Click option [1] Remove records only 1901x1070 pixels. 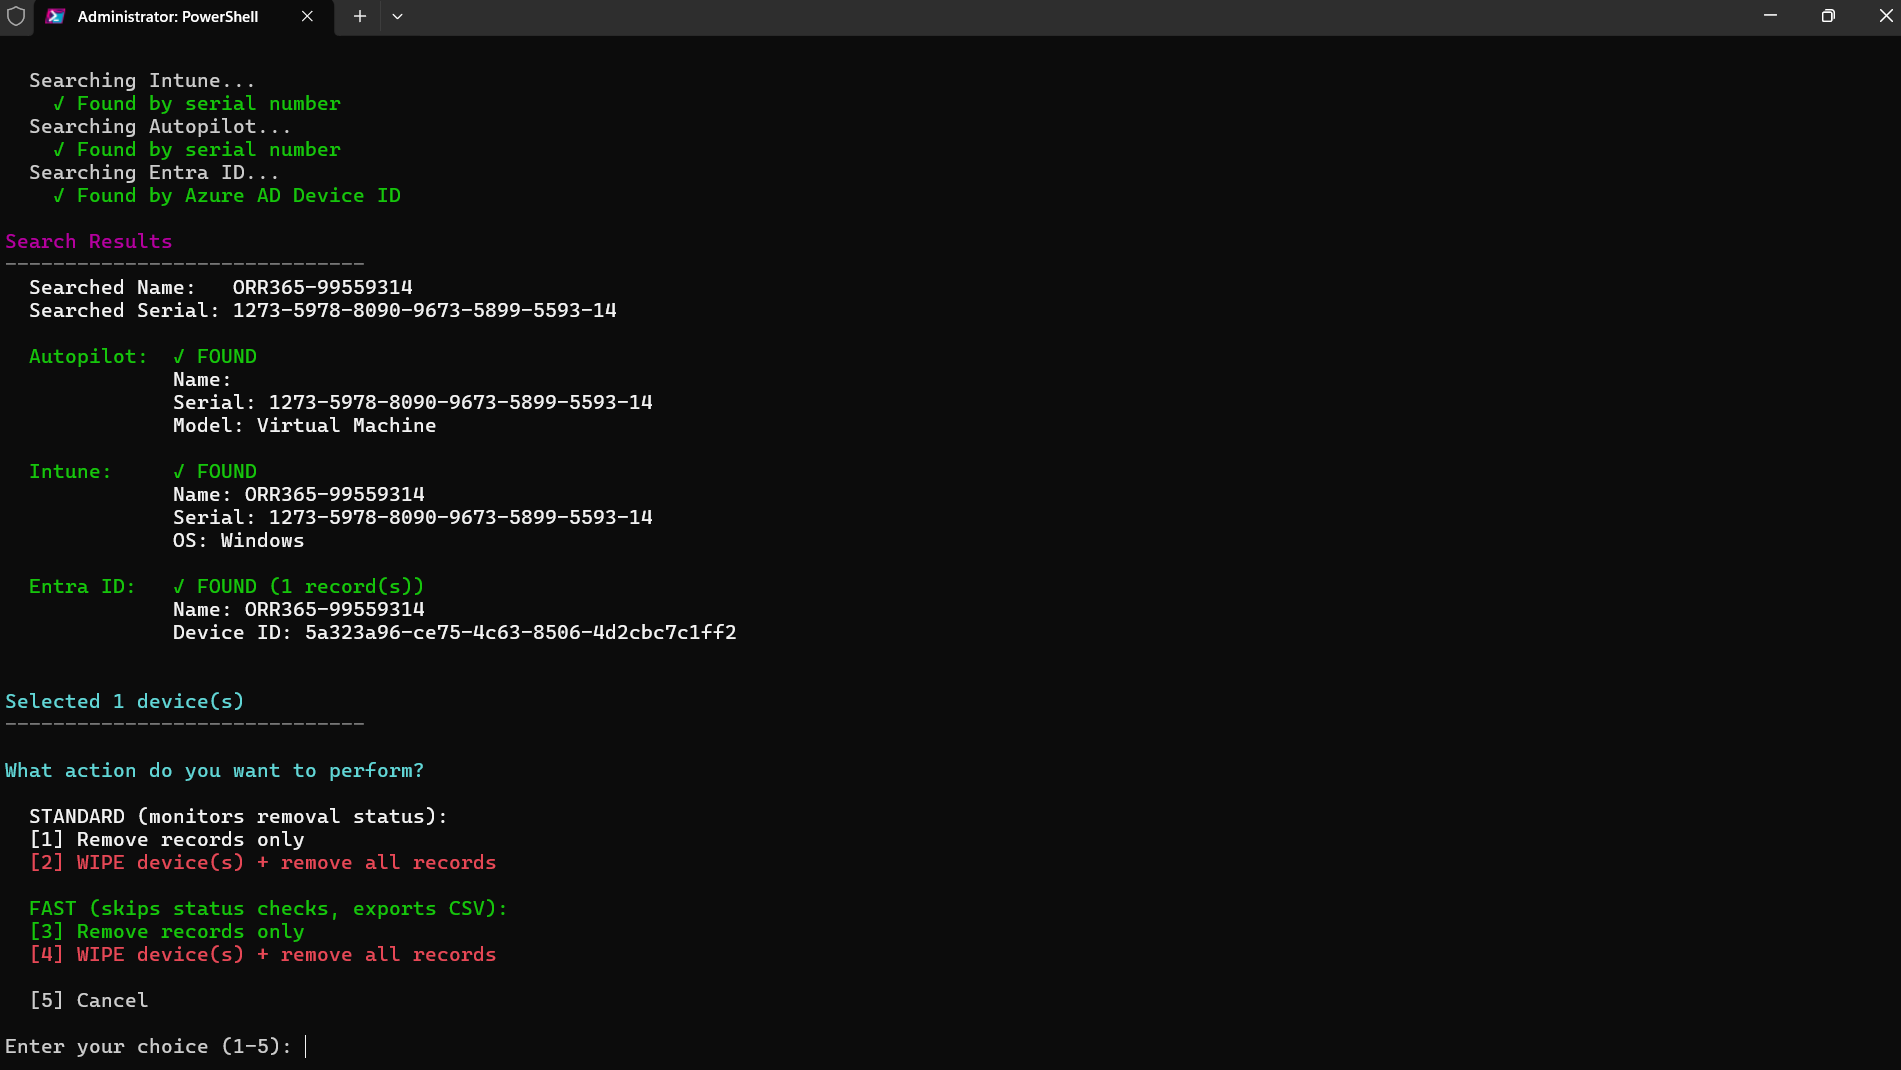(x=166, y=839)
